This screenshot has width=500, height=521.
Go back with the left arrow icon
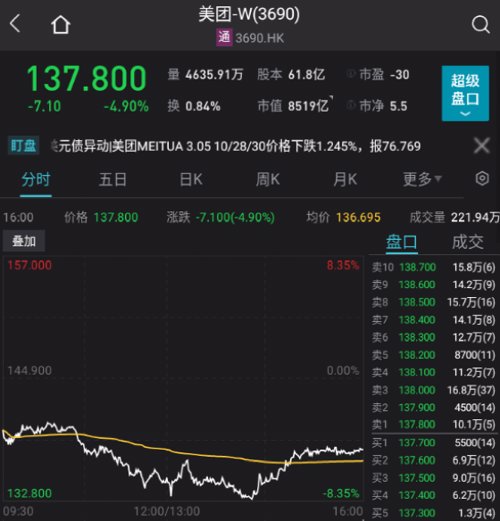15,24
